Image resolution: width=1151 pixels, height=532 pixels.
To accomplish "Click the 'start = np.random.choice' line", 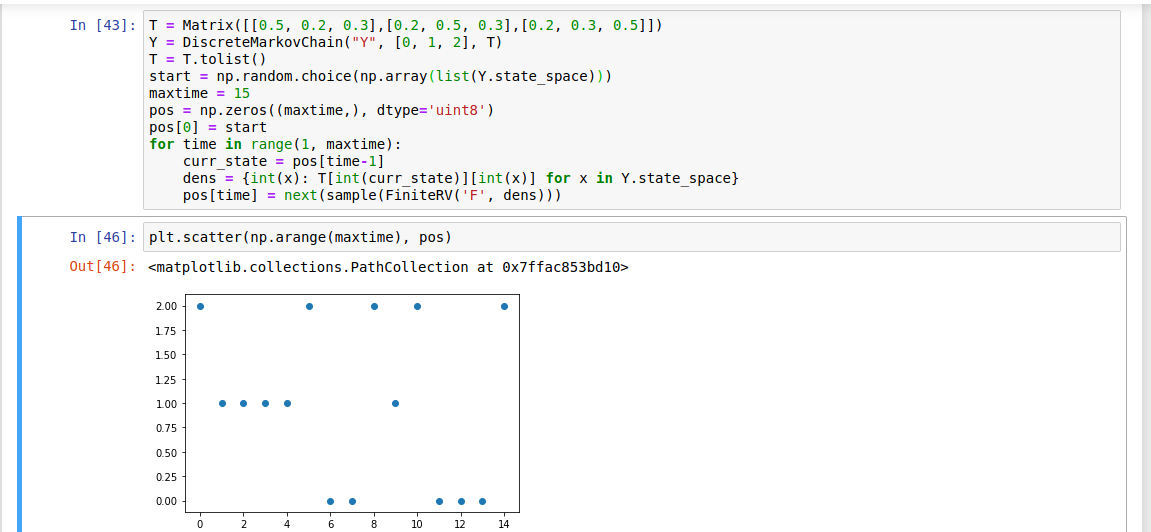I will coord(381,76).
